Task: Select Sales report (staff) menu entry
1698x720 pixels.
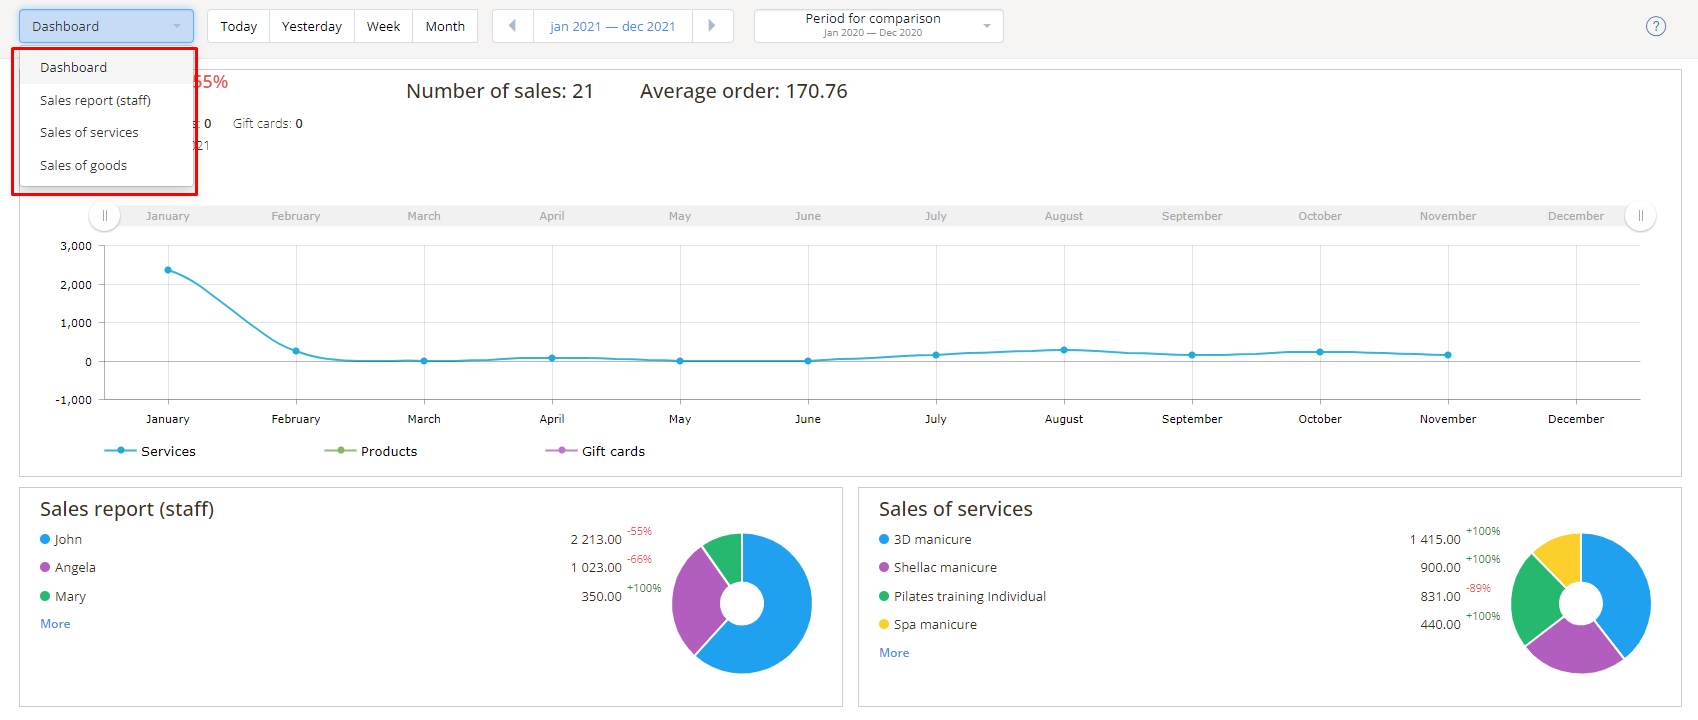Action: click(106, 100)
